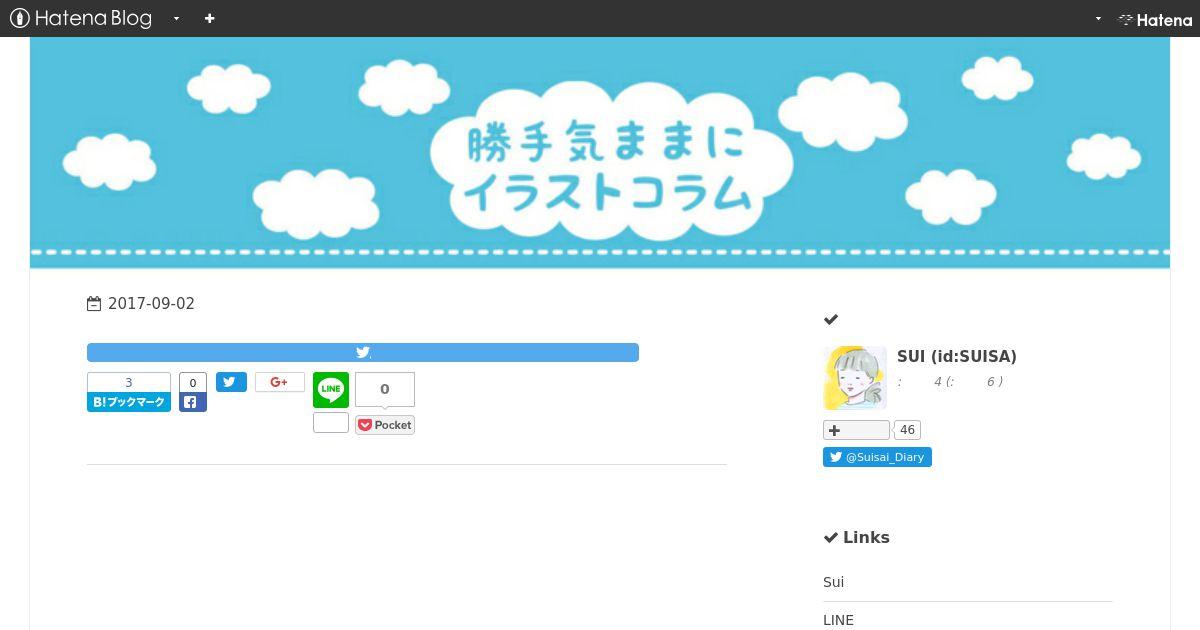Click the empty box below LINE icon
This screenshot has width=1200, height=630.
tap(331, 423)
